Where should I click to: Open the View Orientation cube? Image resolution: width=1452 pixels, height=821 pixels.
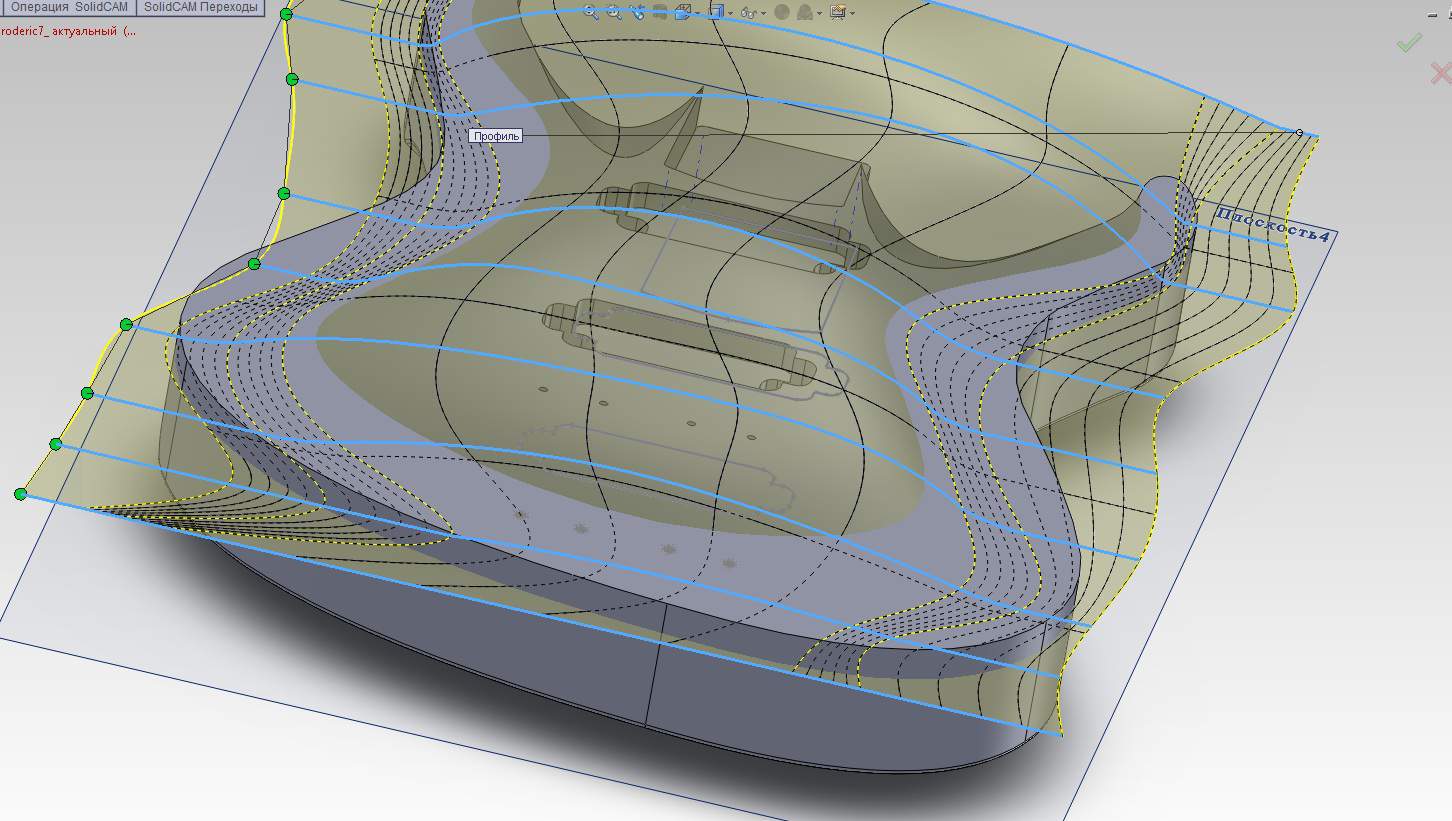(x=683, y=12)
